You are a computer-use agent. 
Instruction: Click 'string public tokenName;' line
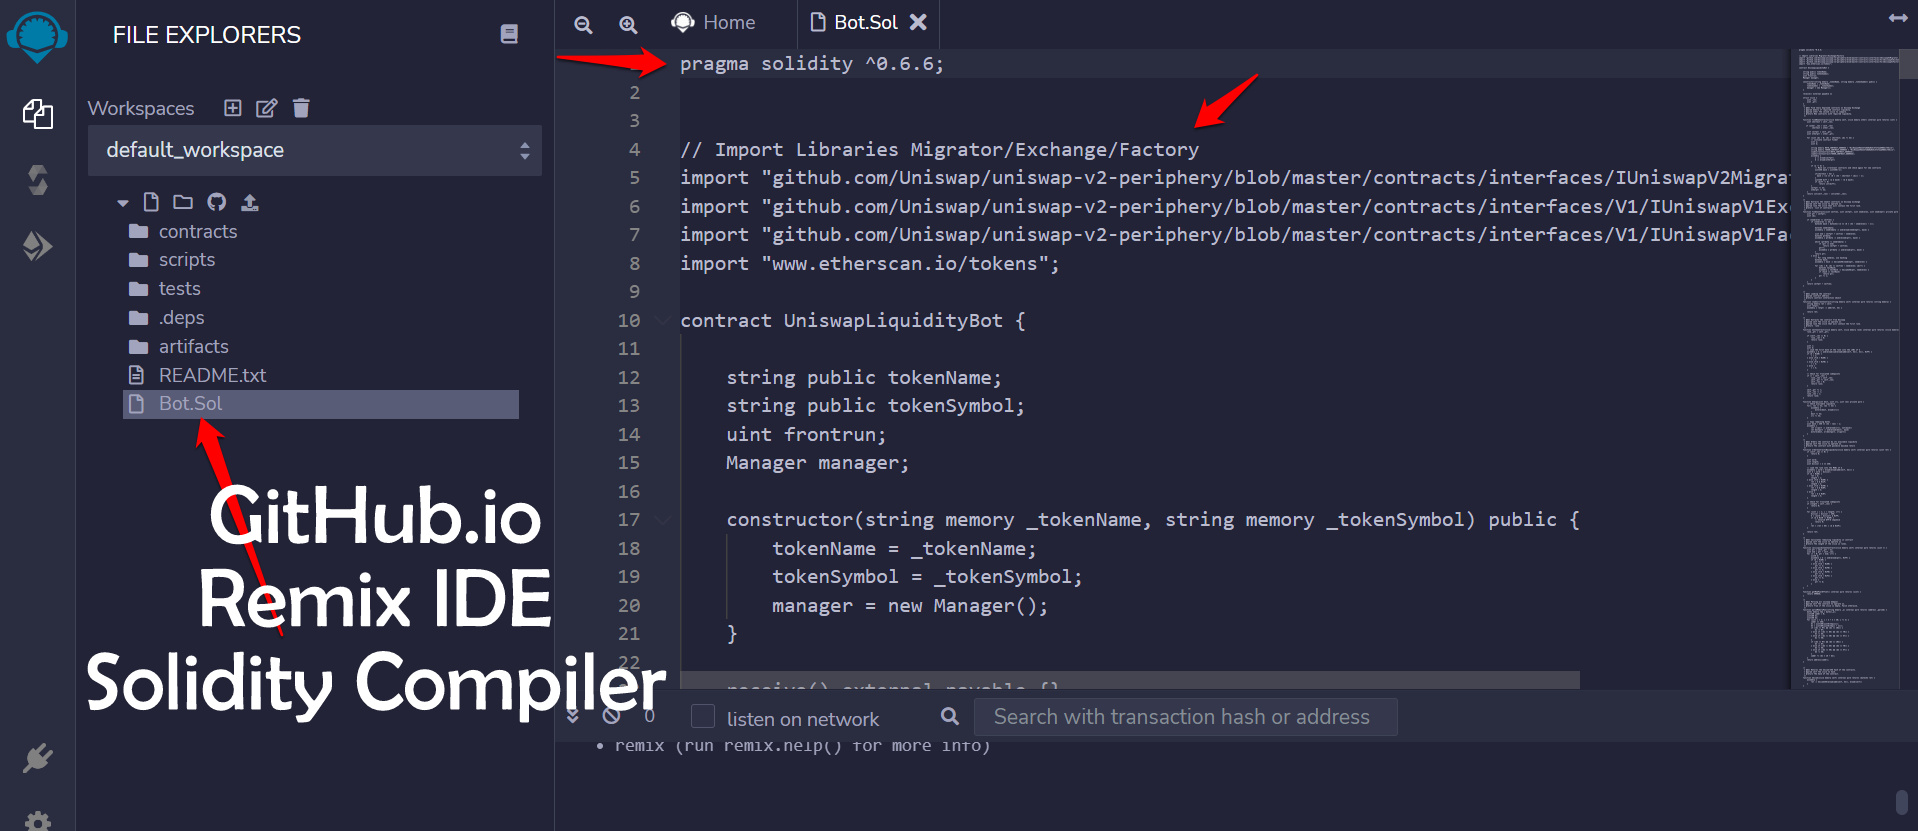pos(863,377)
